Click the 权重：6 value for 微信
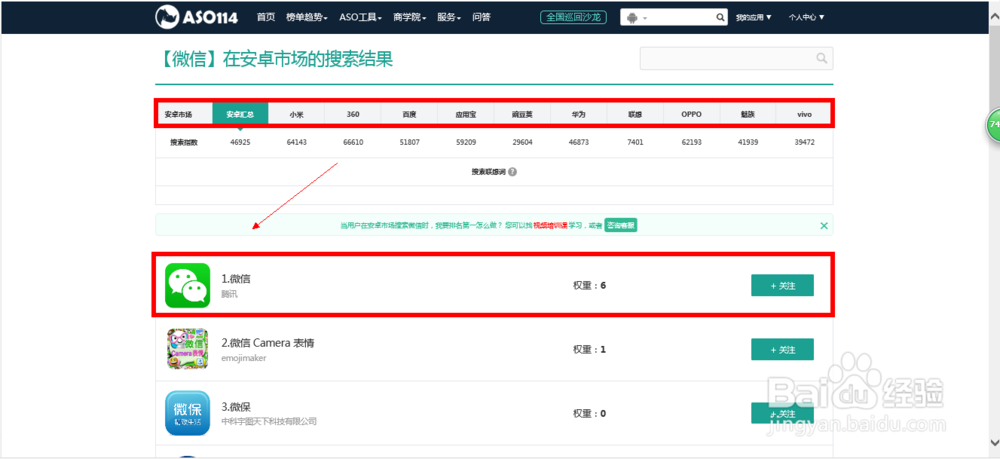The image size is (1000, 459). 589,285
